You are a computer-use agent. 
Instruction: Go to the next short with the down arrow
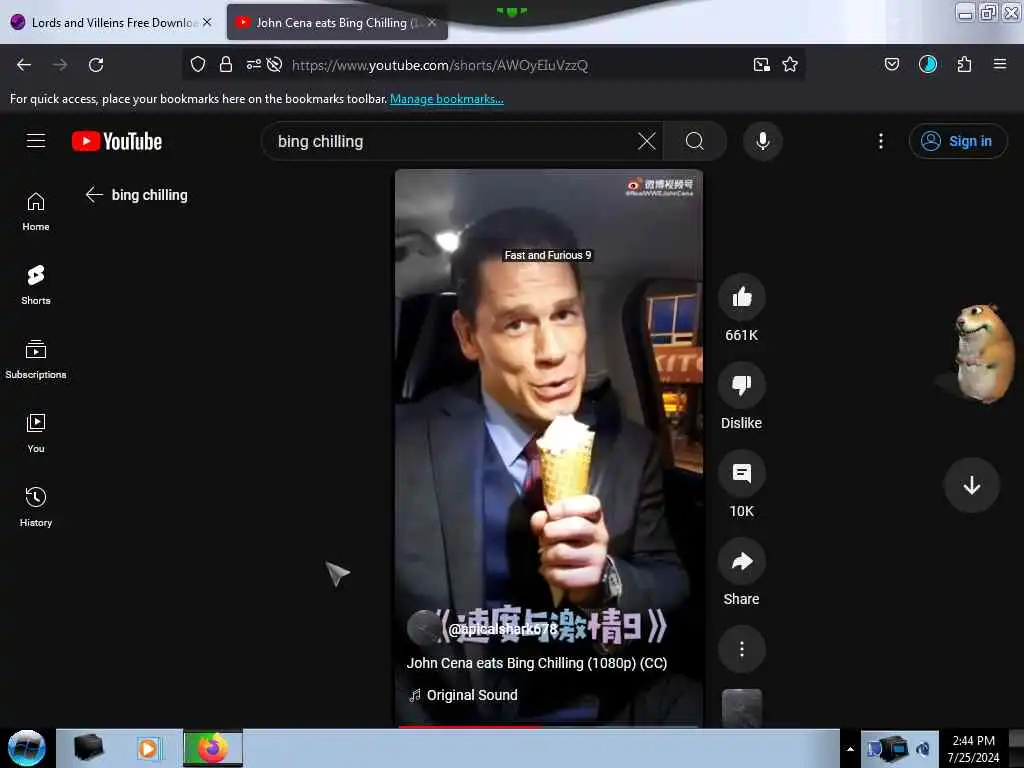pos(972,485)
